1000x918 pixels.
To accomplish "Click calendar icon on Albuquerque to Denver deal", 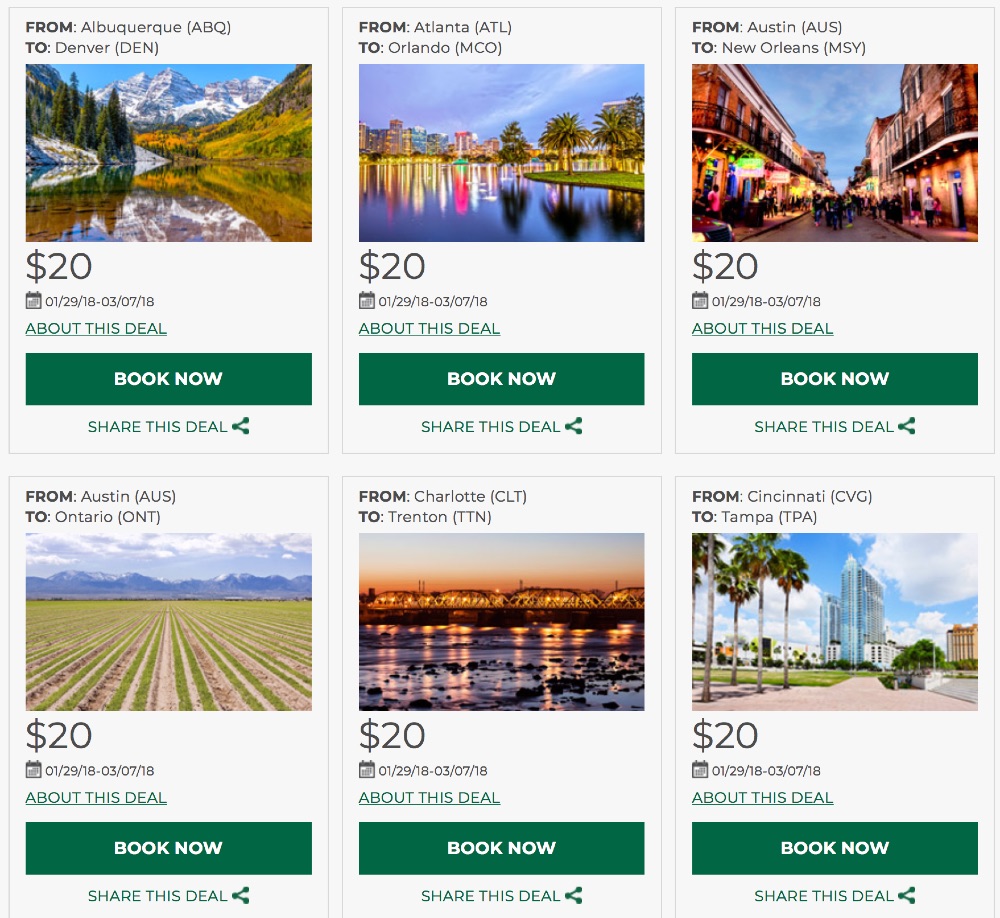I will (x=33, y=301).
